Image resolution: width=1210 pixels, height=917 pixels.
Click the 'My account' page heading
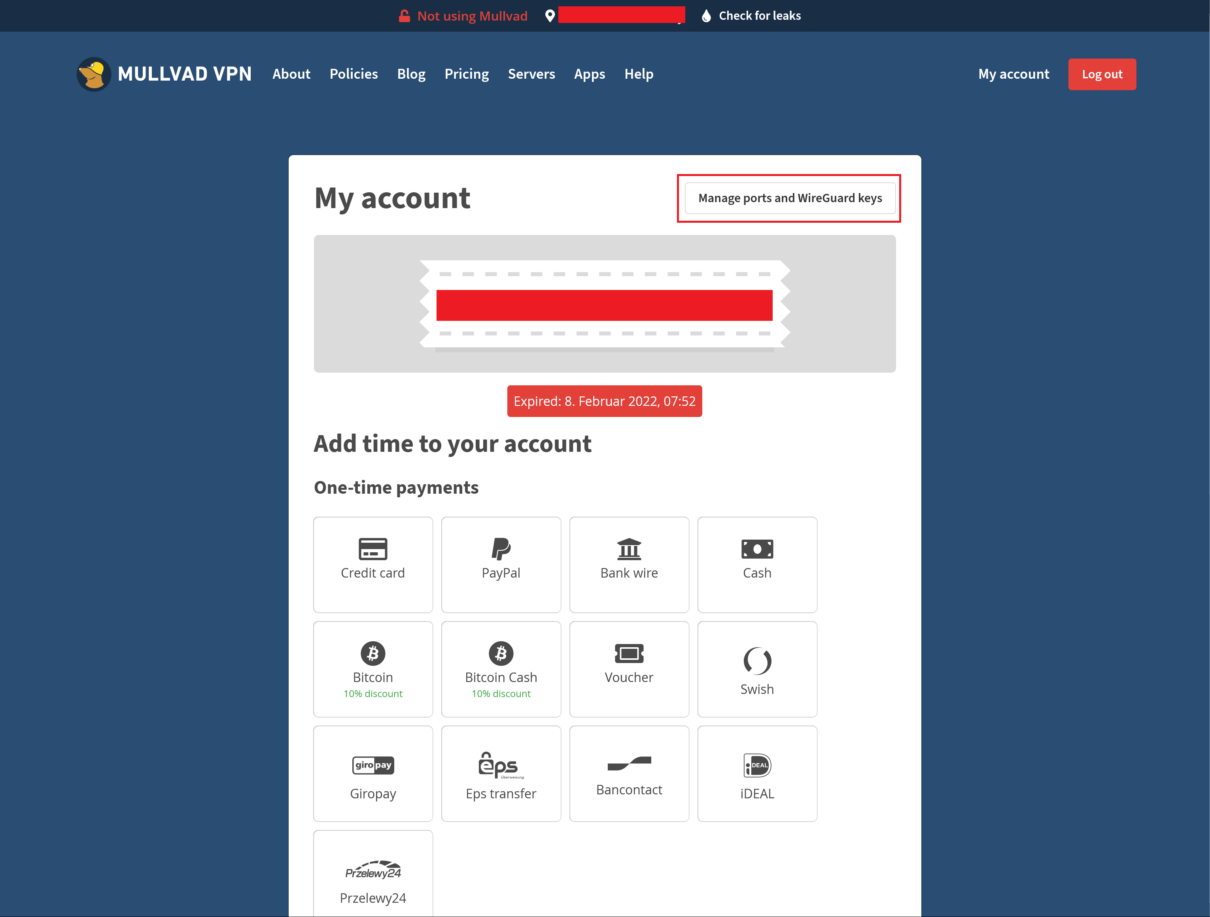point(392,198)
